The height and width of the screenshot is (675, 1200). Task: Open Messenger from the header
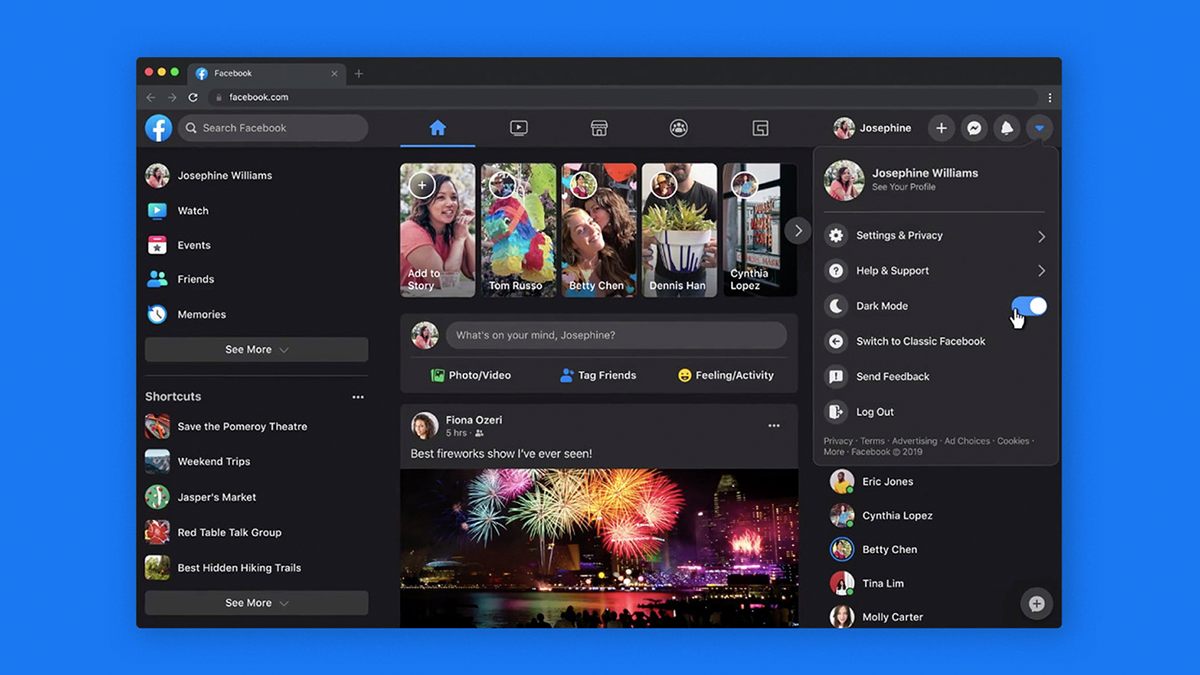[x=974, y=128]
